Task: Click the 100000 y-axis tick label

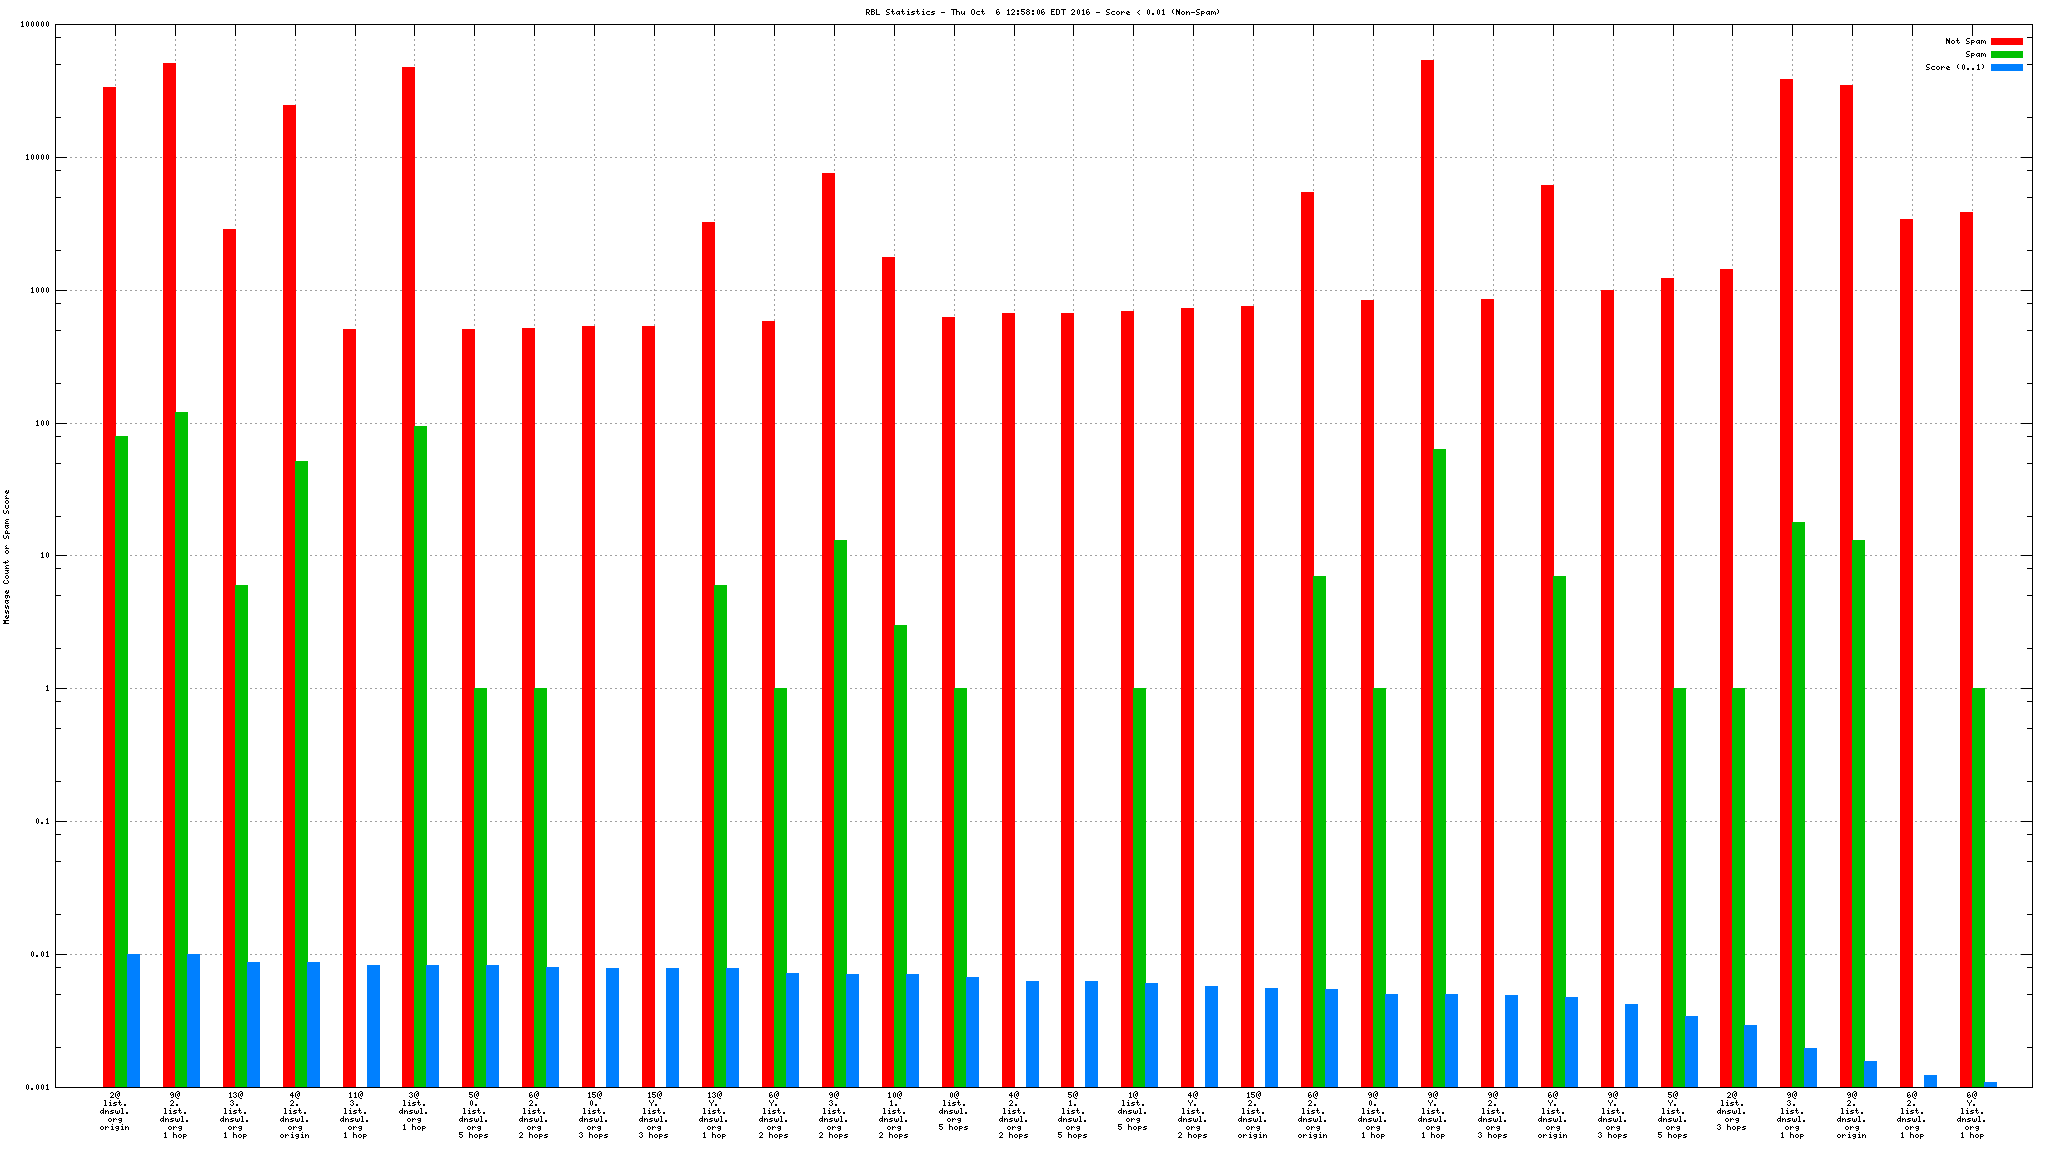Action: 33,25
